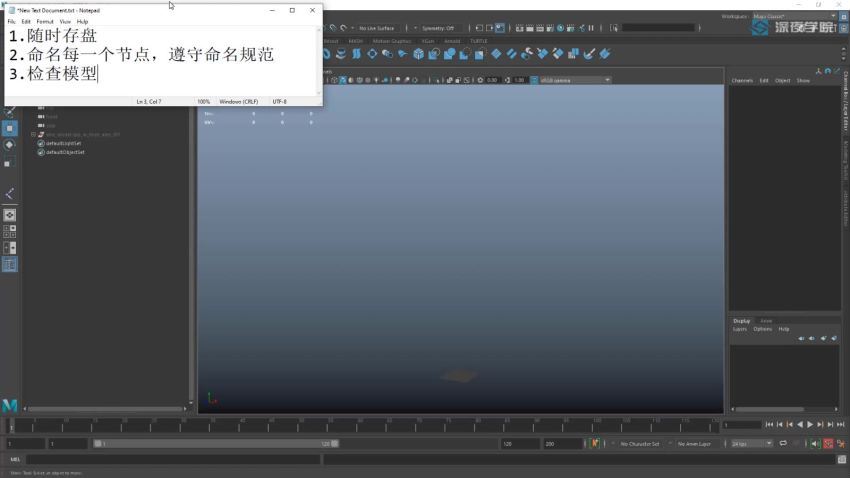Open the Object menu in Channel Box
This screenshot has height=478, width=850.
click(x=782, y=81)
